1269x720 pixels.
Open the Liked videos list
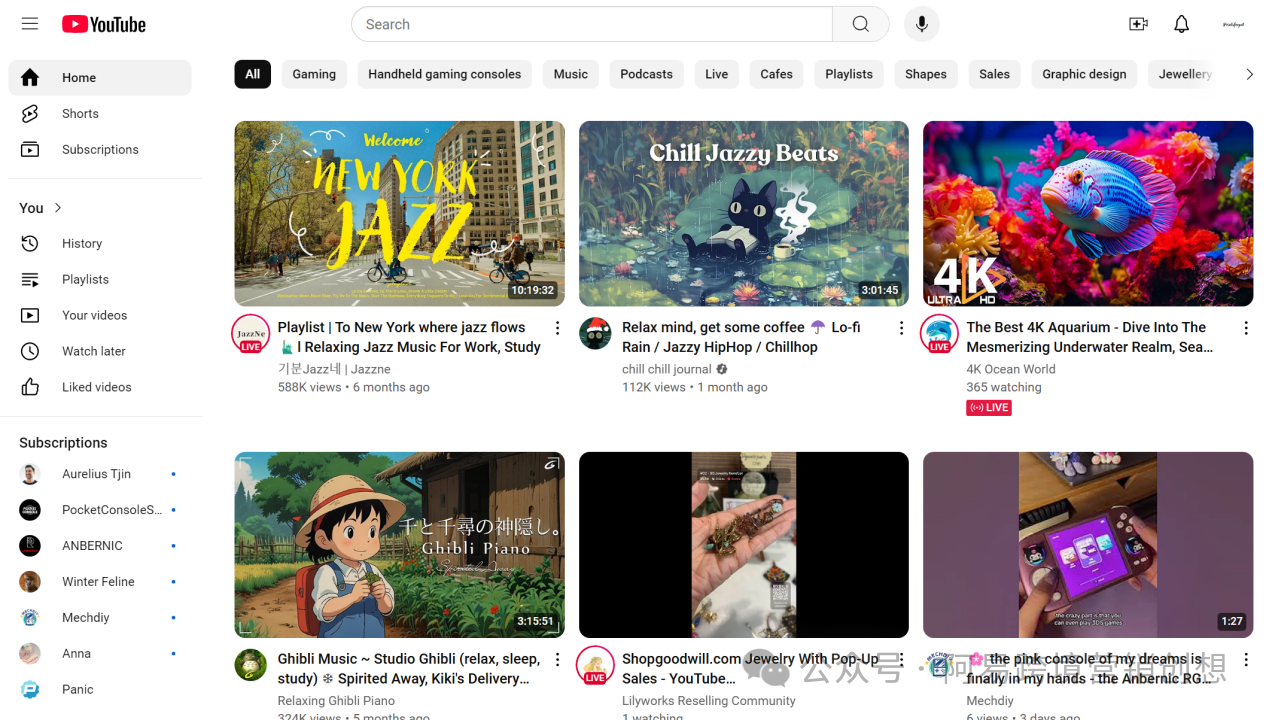click(x=96, y=387)
